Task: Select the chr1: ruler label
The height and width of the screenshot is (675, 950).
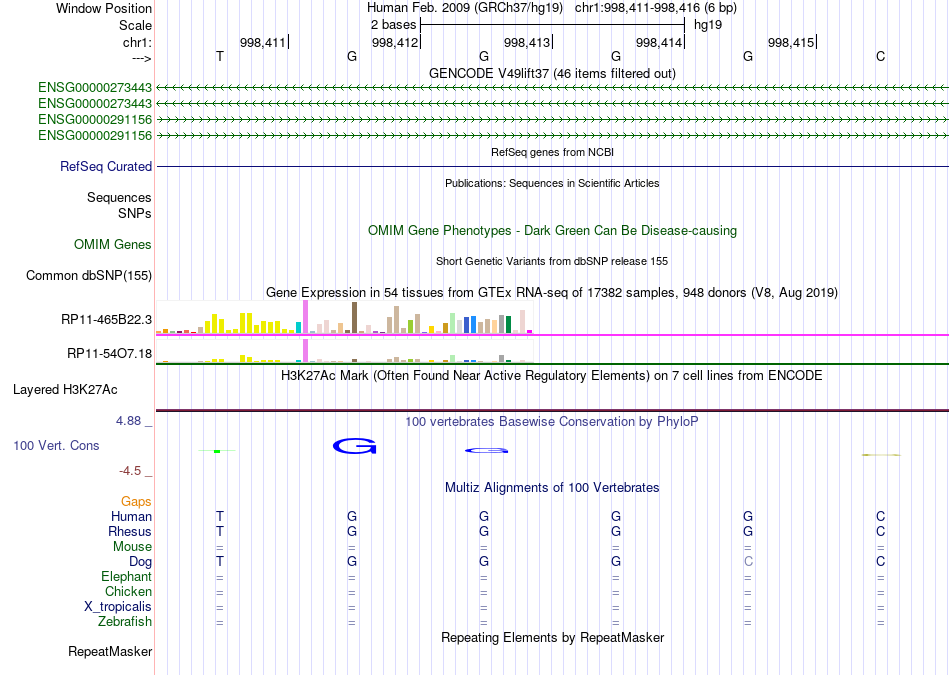Action: (137, 42)
